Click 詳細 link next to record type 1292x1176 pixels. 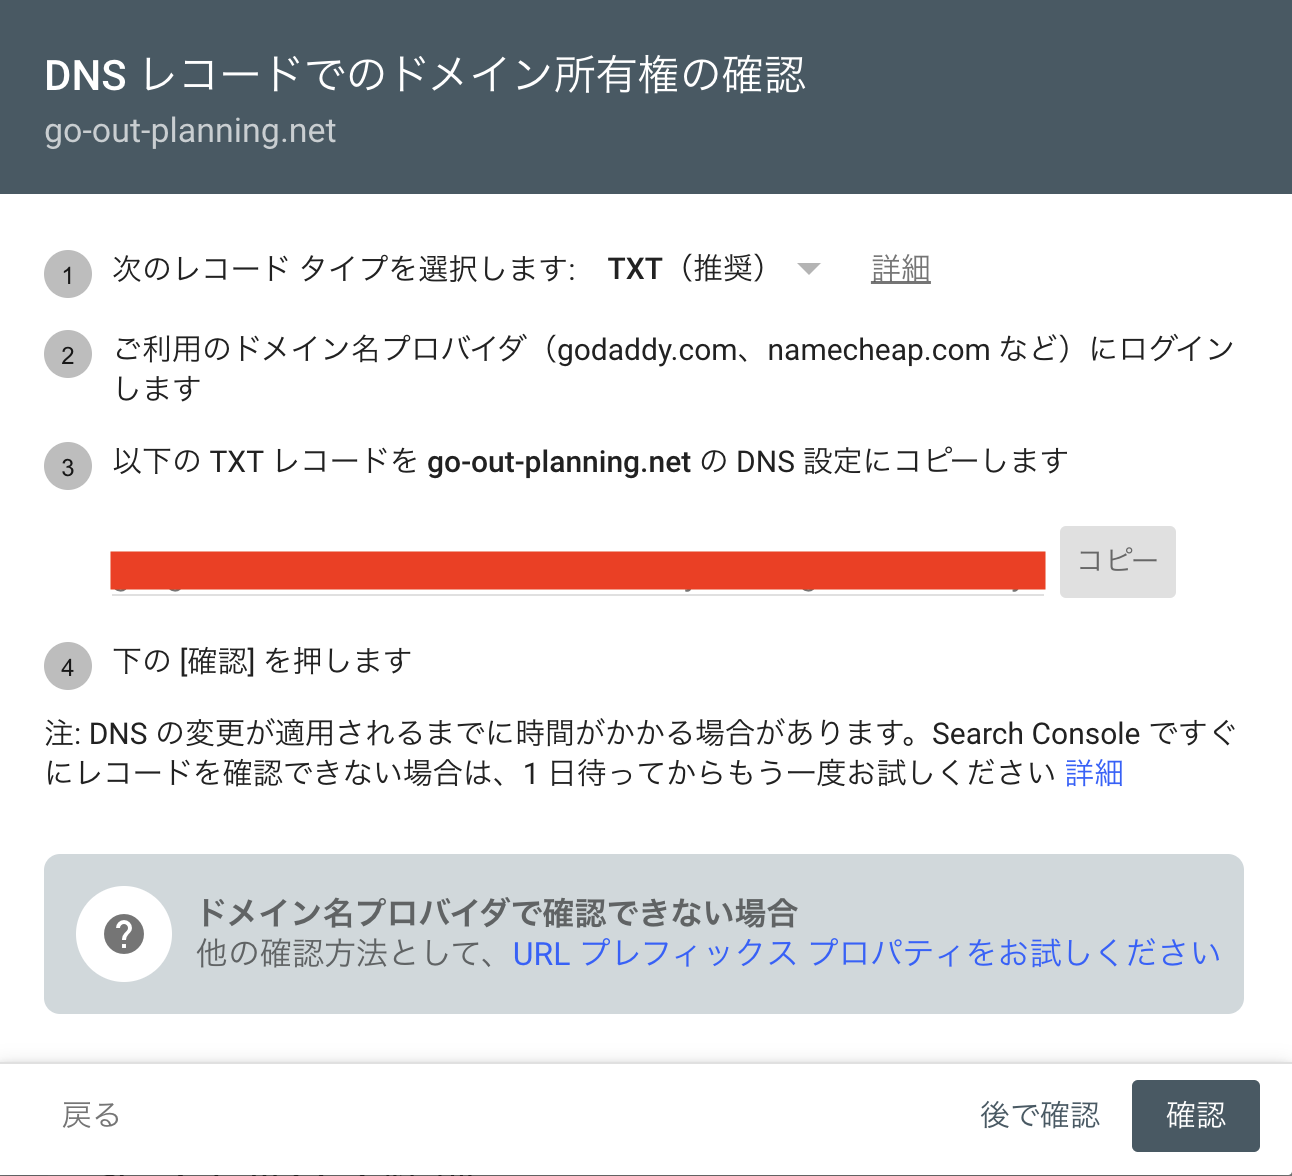(899, 268)
